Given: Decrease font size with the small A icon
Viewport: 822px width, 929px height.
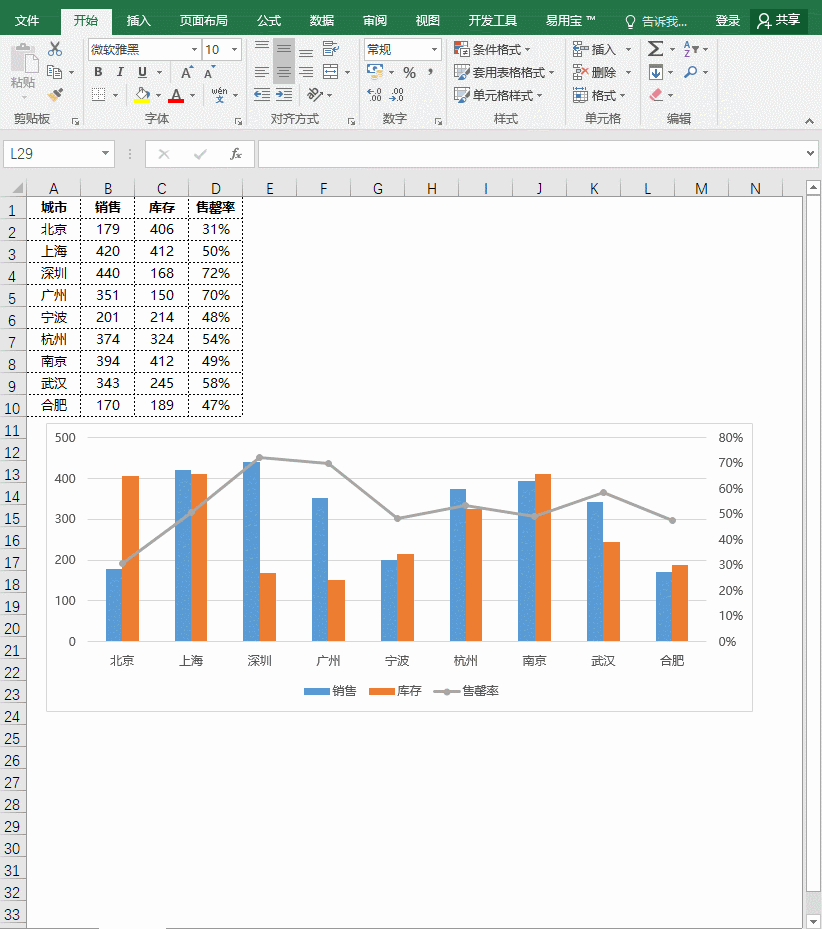Looking at the screenshot, I should click(x=209, y=72).
